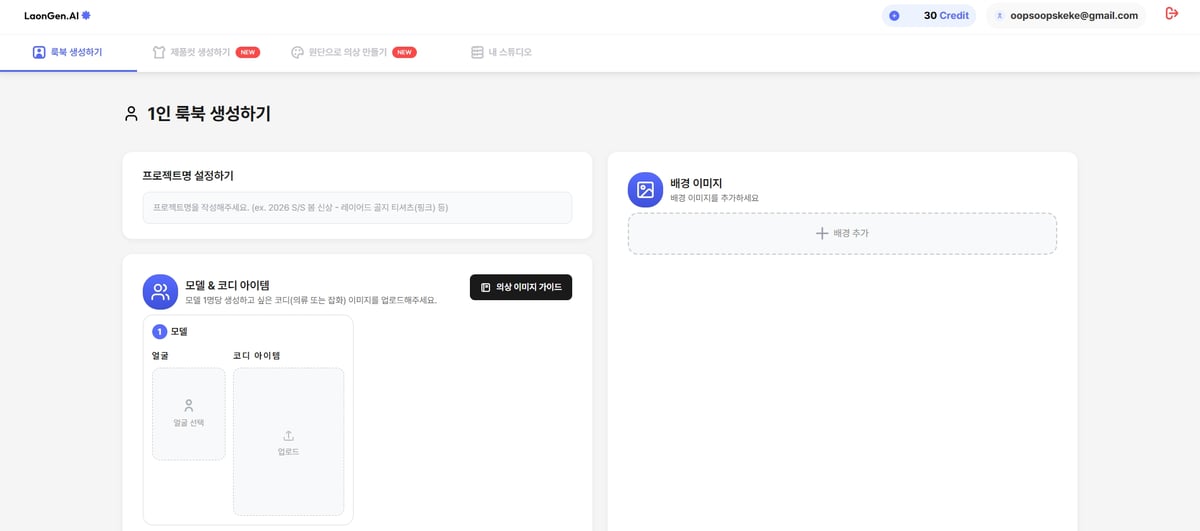The width and height of the screenshot is (1200, 531).
Task: Click the 1인 룩북 생성하기 heading
Action: pyautogui.click(x=208, y=114)
